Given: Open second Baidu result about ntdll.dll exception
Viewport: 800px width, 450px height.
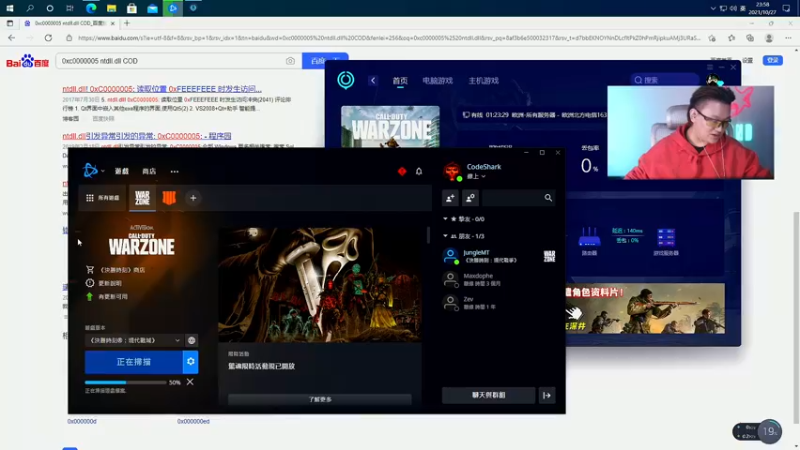Looking at the screenshot, I should (x=147, y=136).
